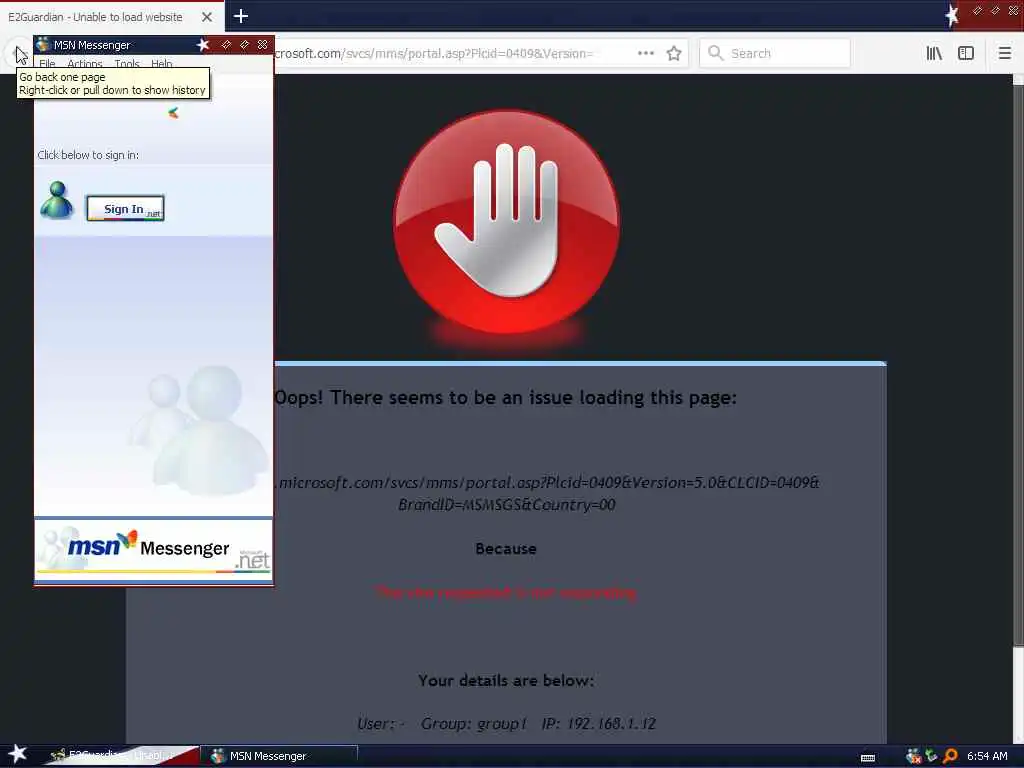The width and height of the screenshot is (1024, 768).
Task: Click the blocked microsoft.com URL text on the page
Action: click(x=547, y=493)
